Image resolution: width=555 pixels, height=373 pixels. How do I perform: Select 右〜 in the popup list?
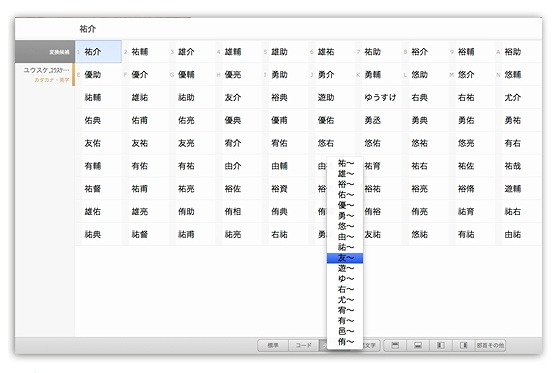coord(345,289)
